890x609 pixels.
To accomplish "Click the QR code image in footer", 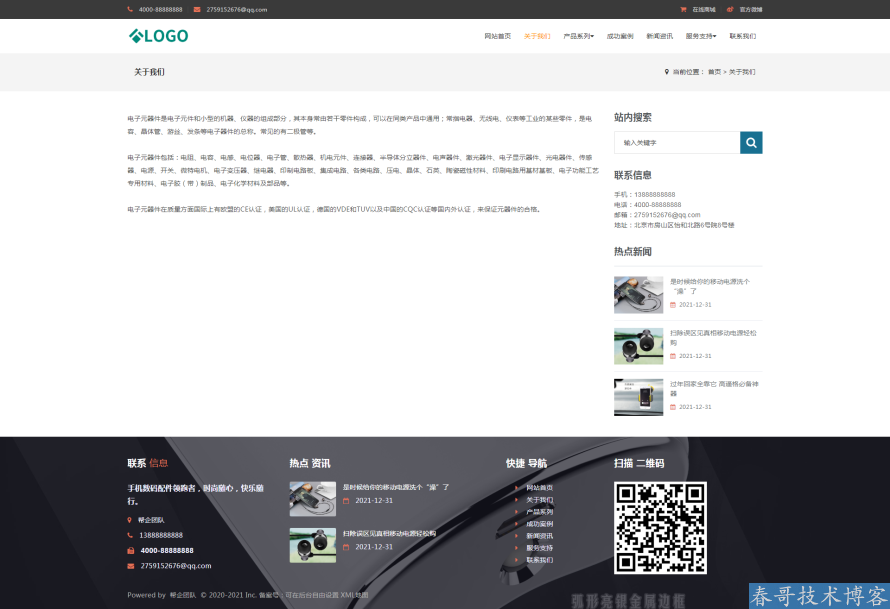I will point(660,528).
